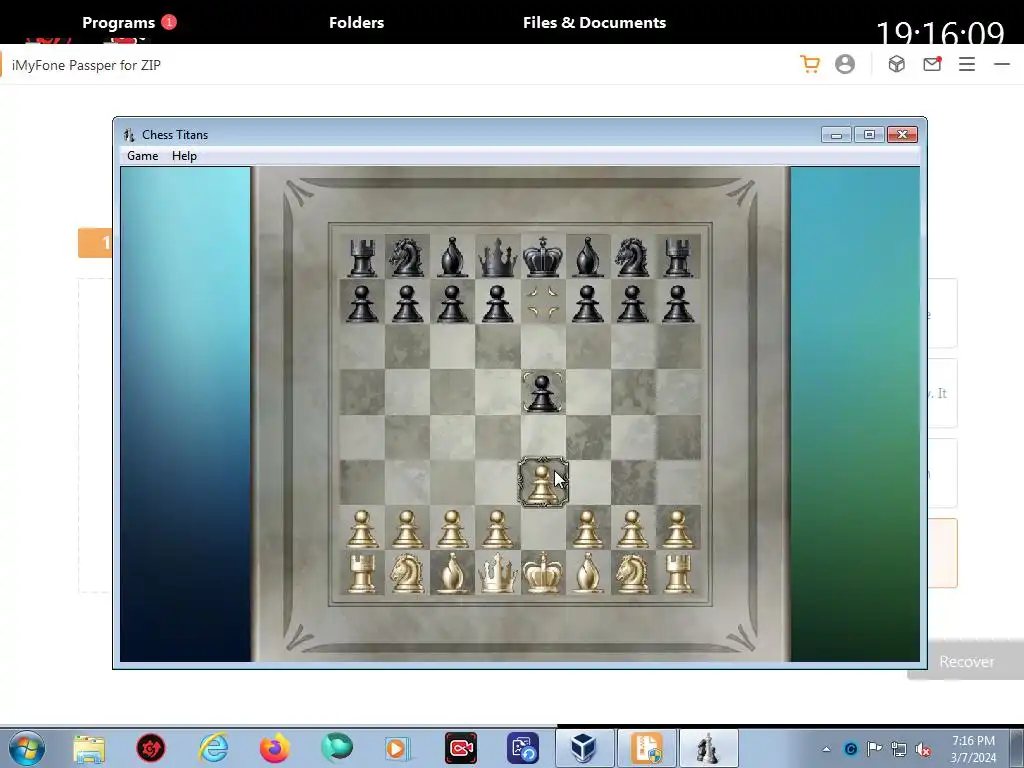Select the highlighted white pawn under the cursor

click(x=542, y=483)
